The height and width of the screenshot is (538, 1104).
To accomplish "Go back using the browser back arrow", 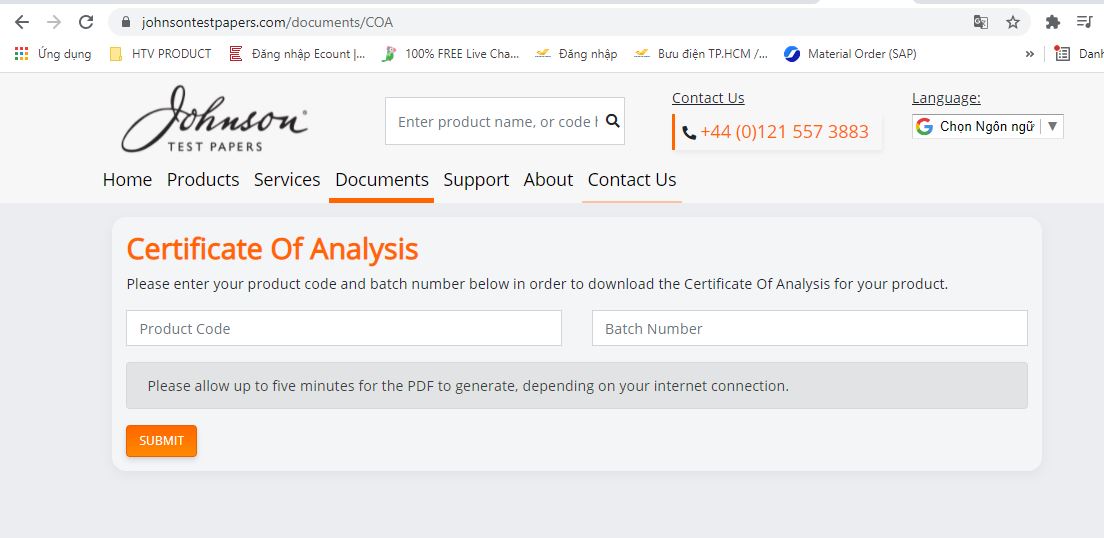I will (22, 22).
